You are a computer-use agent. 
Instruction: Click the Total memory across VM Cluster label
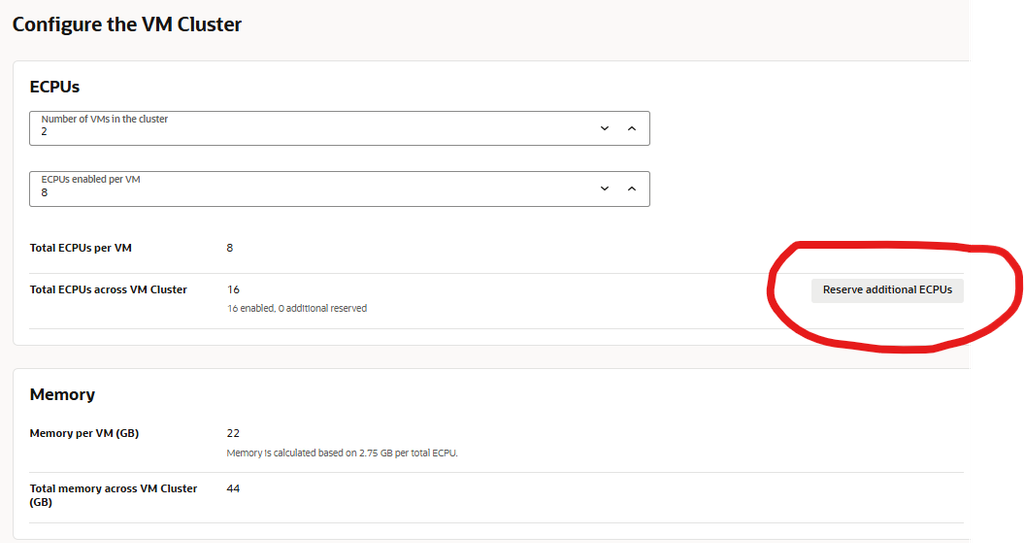113,495
